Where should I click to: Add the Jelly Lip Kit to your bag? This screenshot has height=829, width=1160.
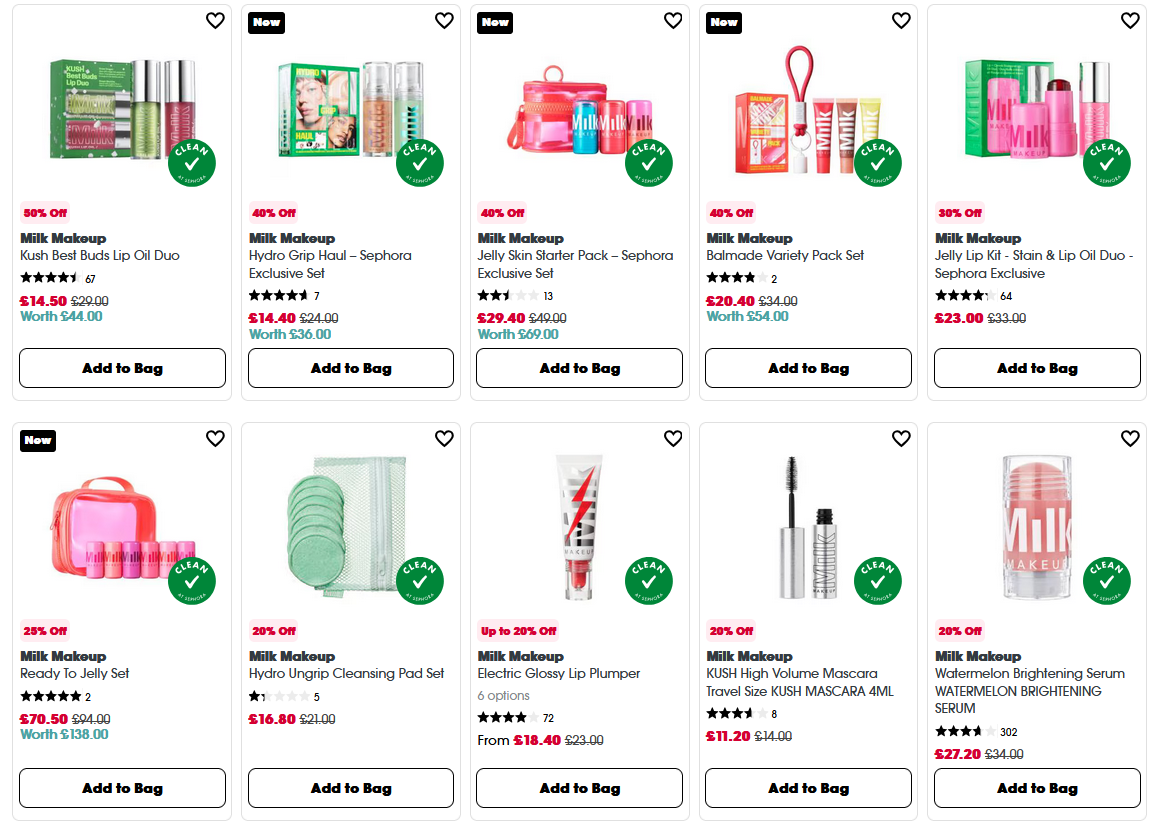[1036, 368]
